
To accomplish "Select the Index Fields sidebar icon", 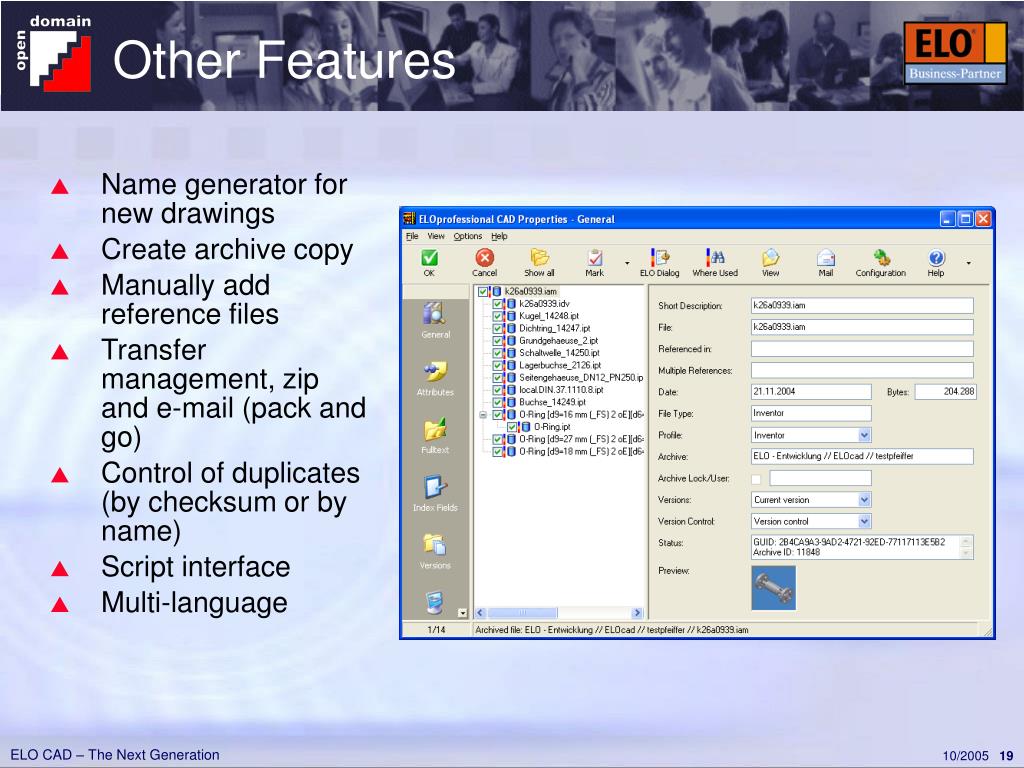I will [435, 487].
